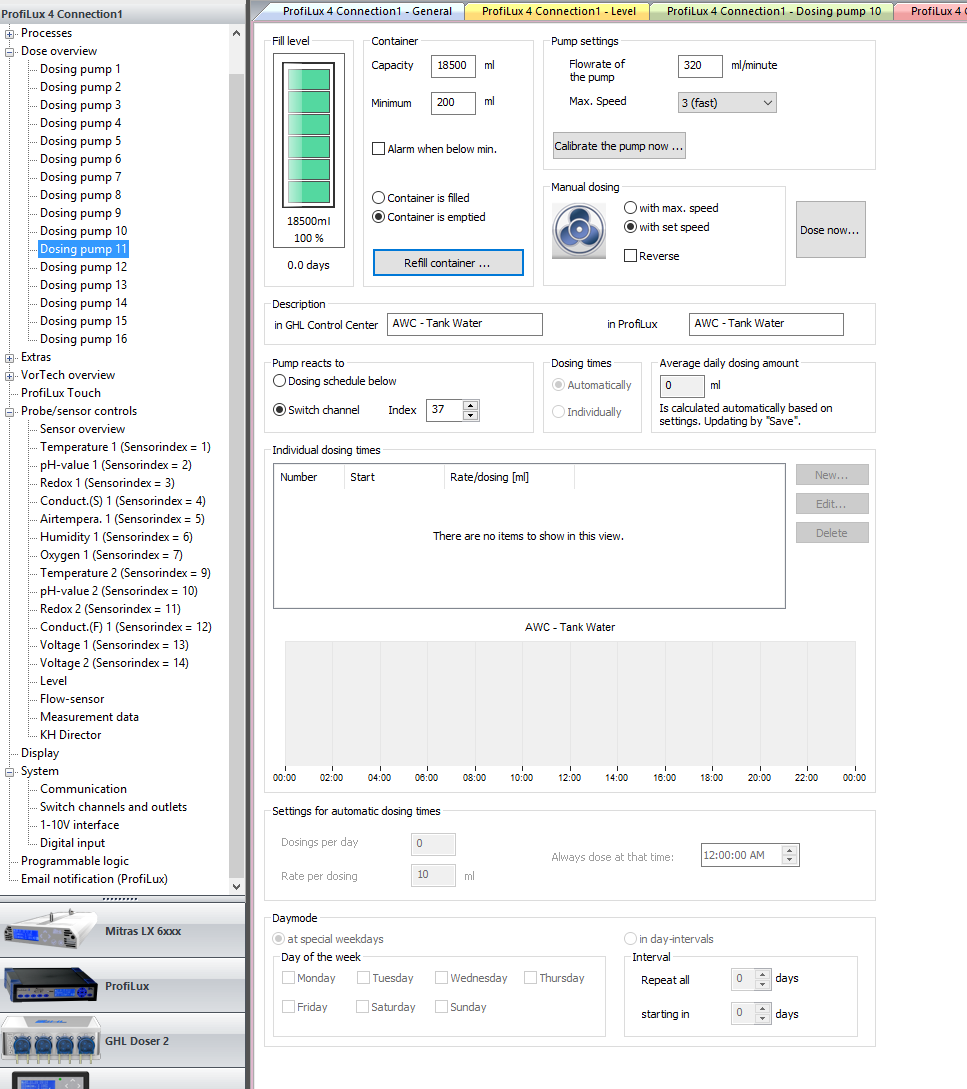Open Programmable logic tree item

[x=75, y=861]
